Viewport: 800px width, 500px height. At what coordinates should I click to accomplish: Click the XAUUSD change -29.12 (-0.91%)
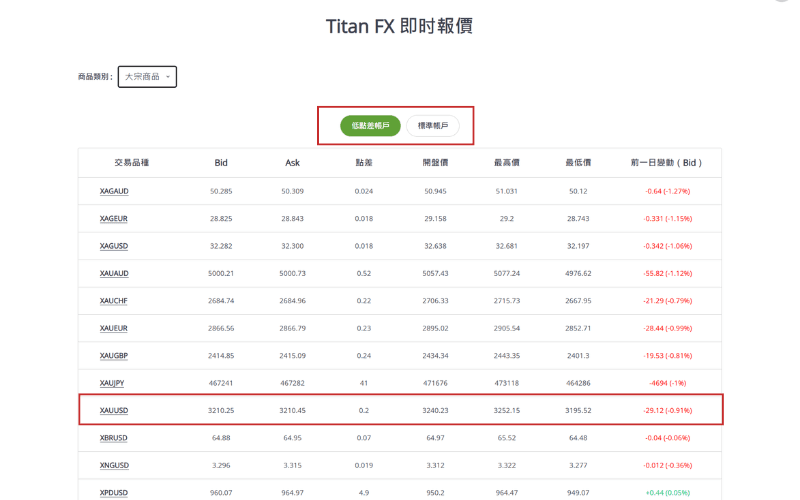[x=667, y=411]
